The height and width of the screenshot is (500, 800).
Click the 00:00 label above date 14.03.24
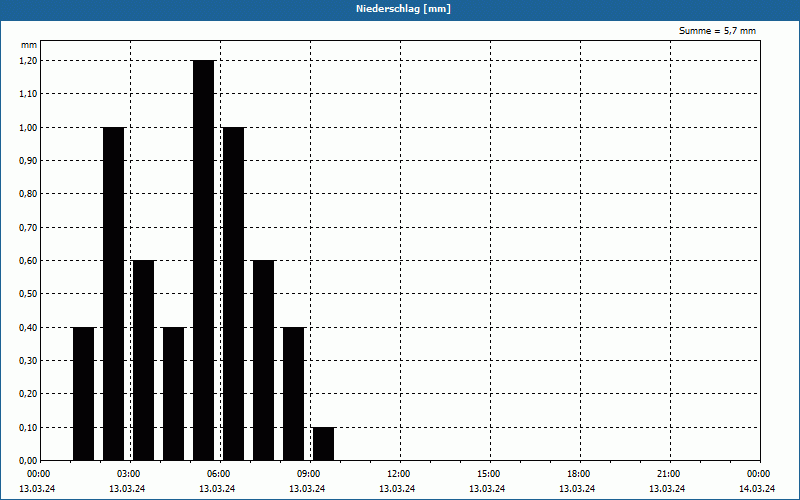click(x=759, y=474)
